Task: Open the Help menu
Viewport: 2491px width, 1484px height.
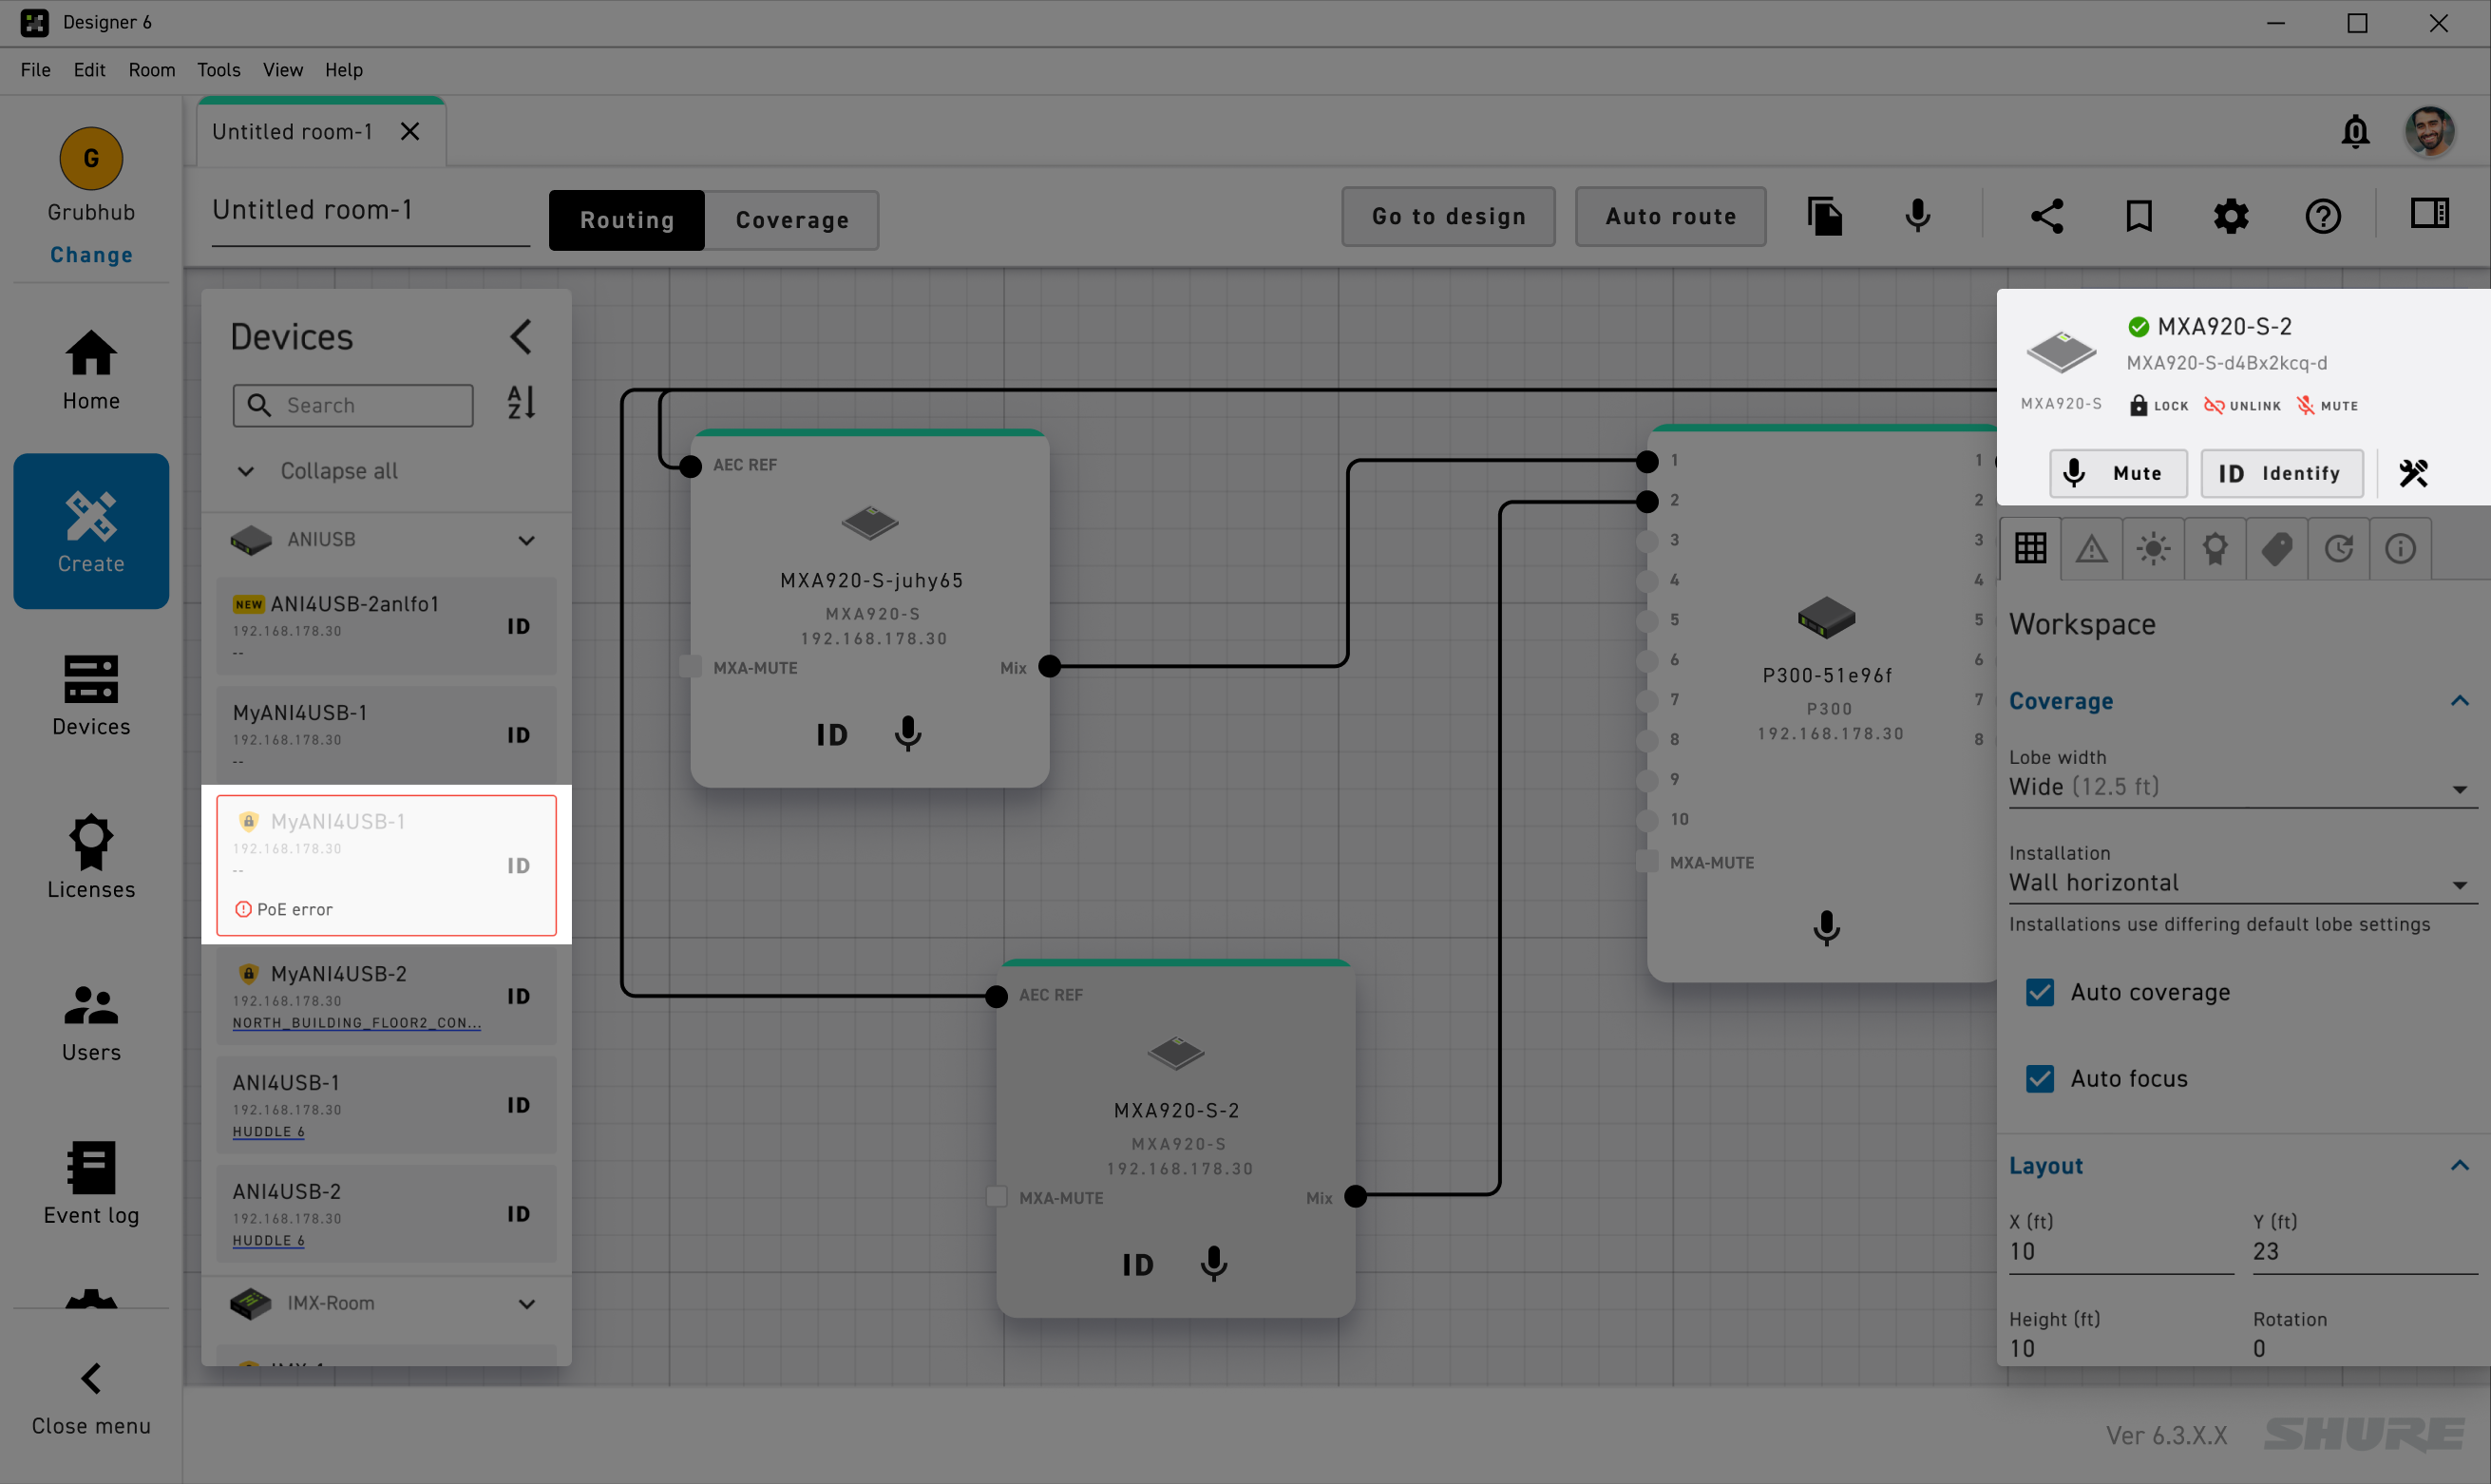Action: pos(344,70)
